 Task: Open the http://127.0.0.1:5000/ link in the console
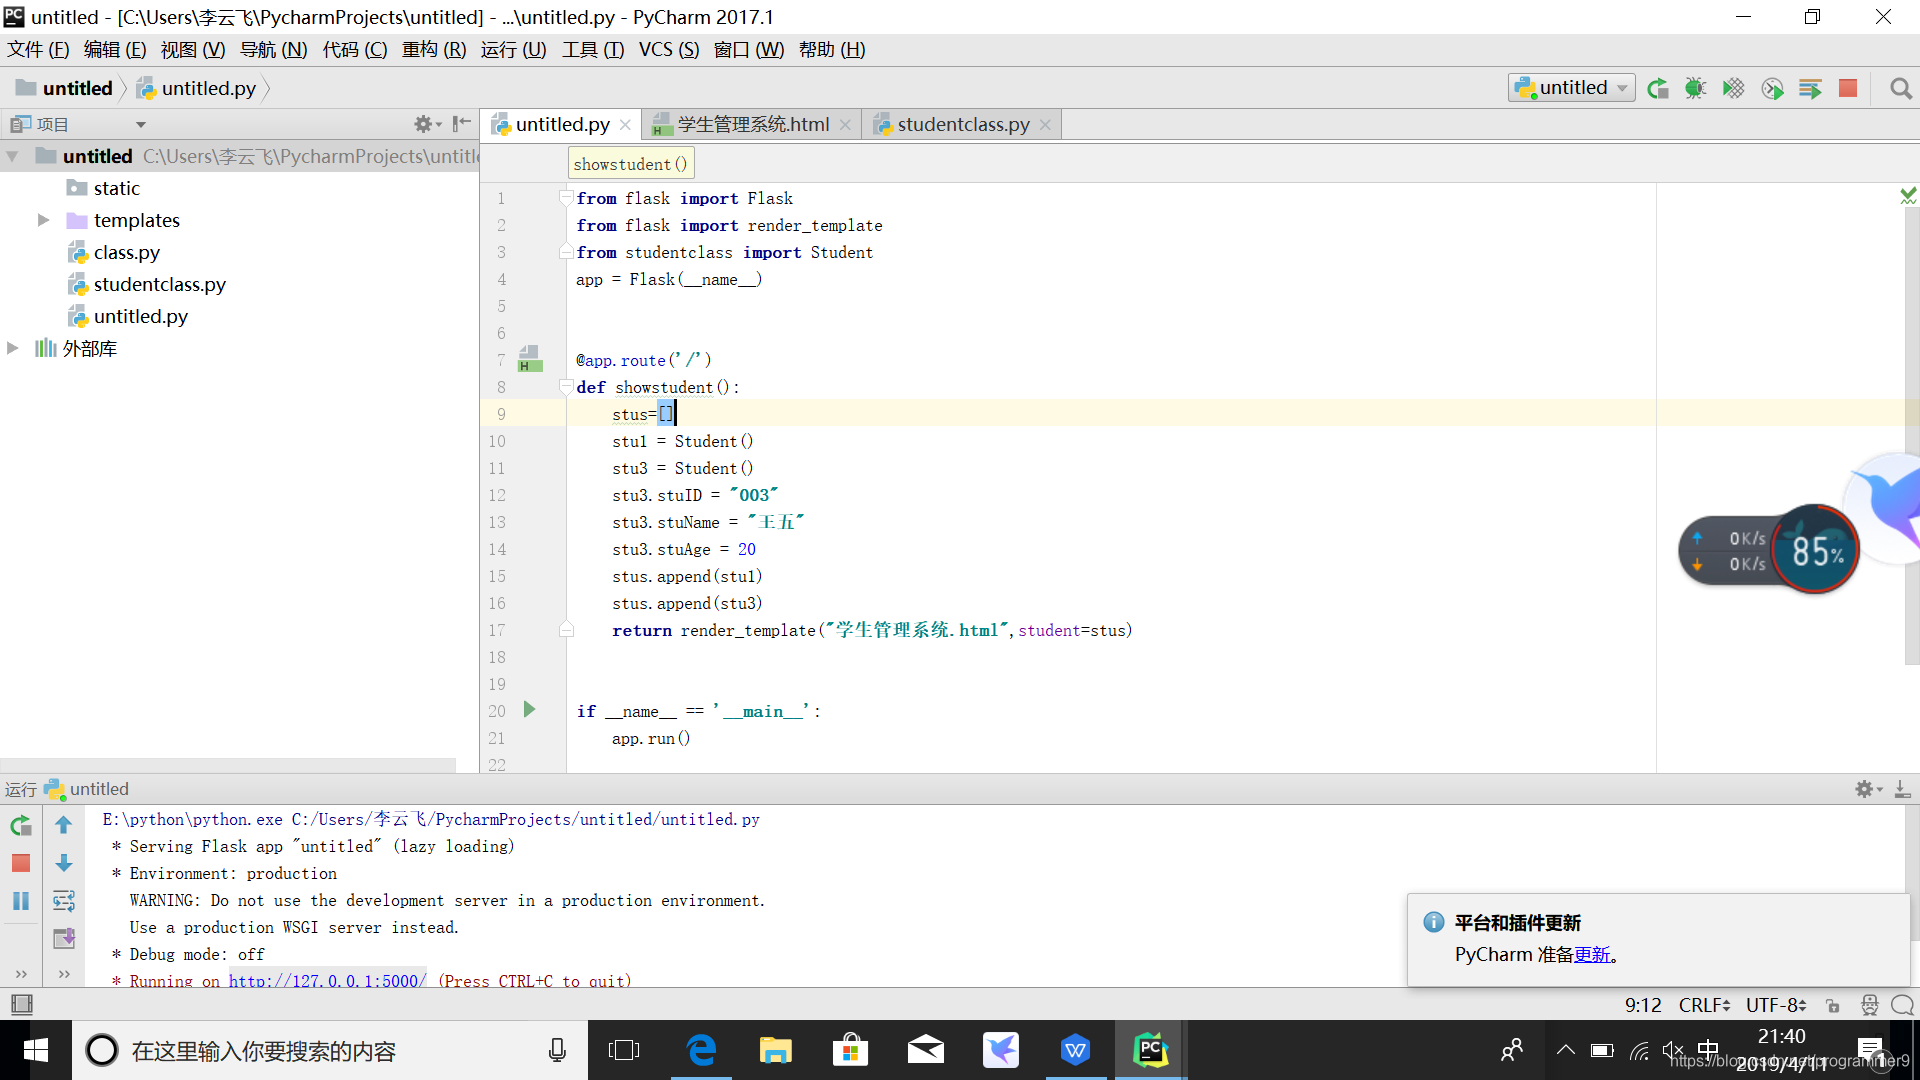327,981
